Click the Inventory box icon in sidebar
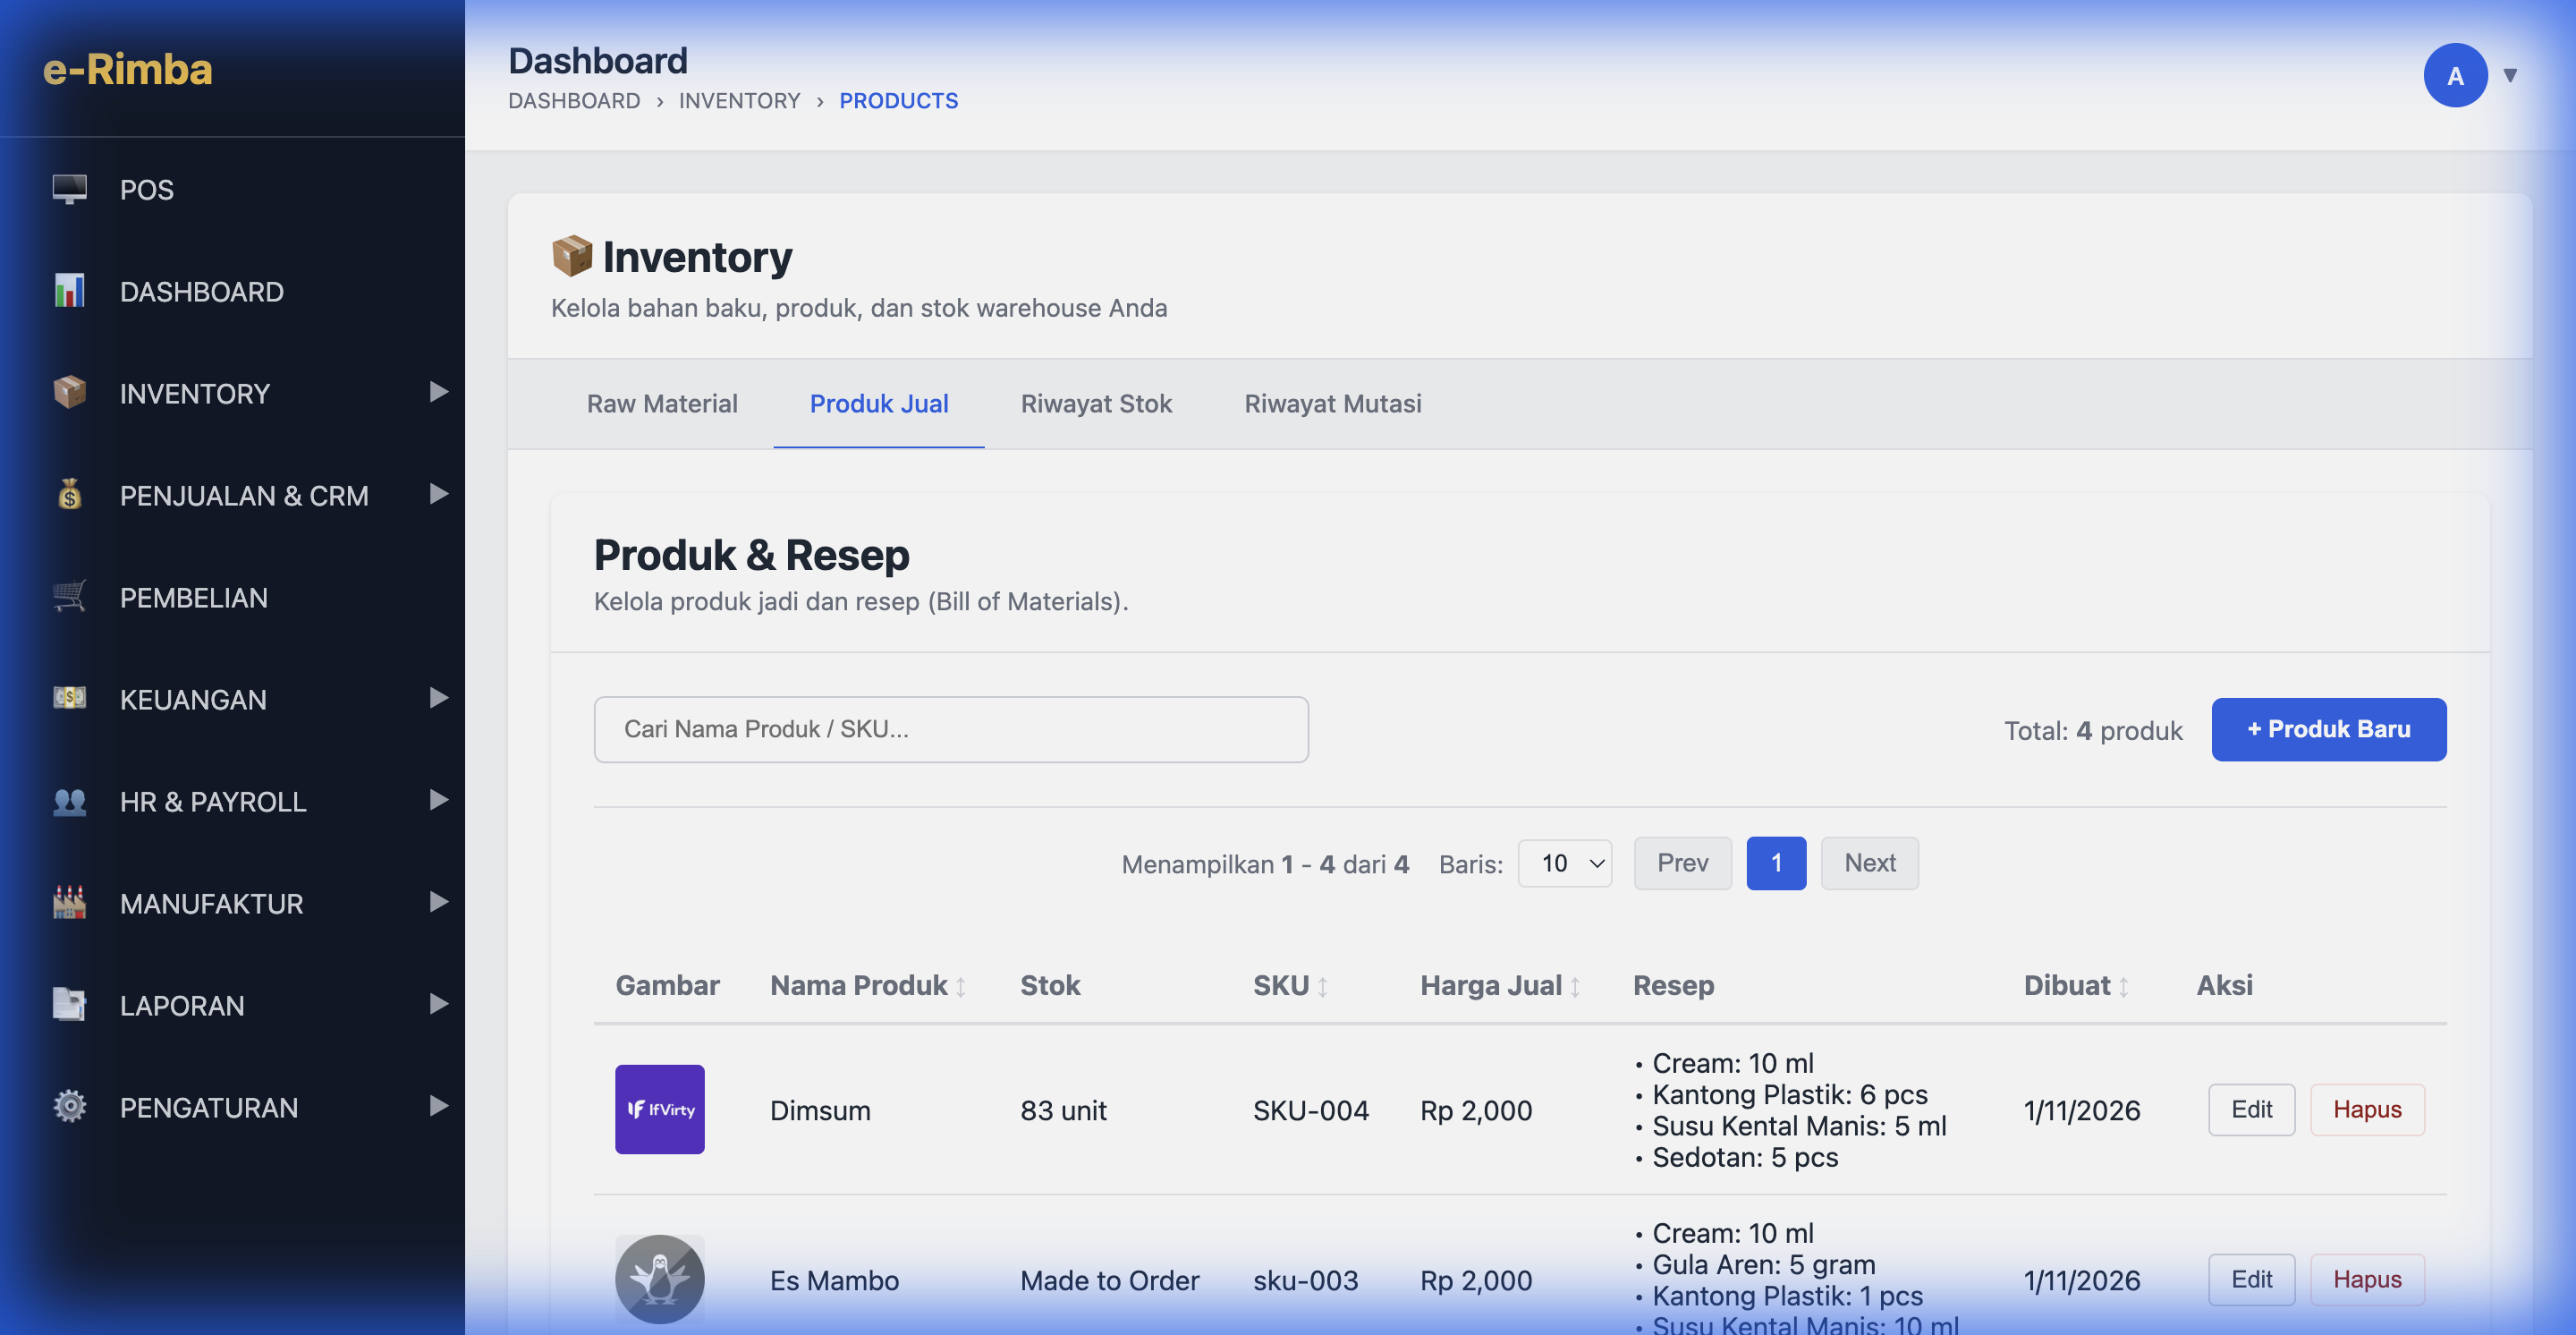Screen dimensions: 2576x1335 69,393
